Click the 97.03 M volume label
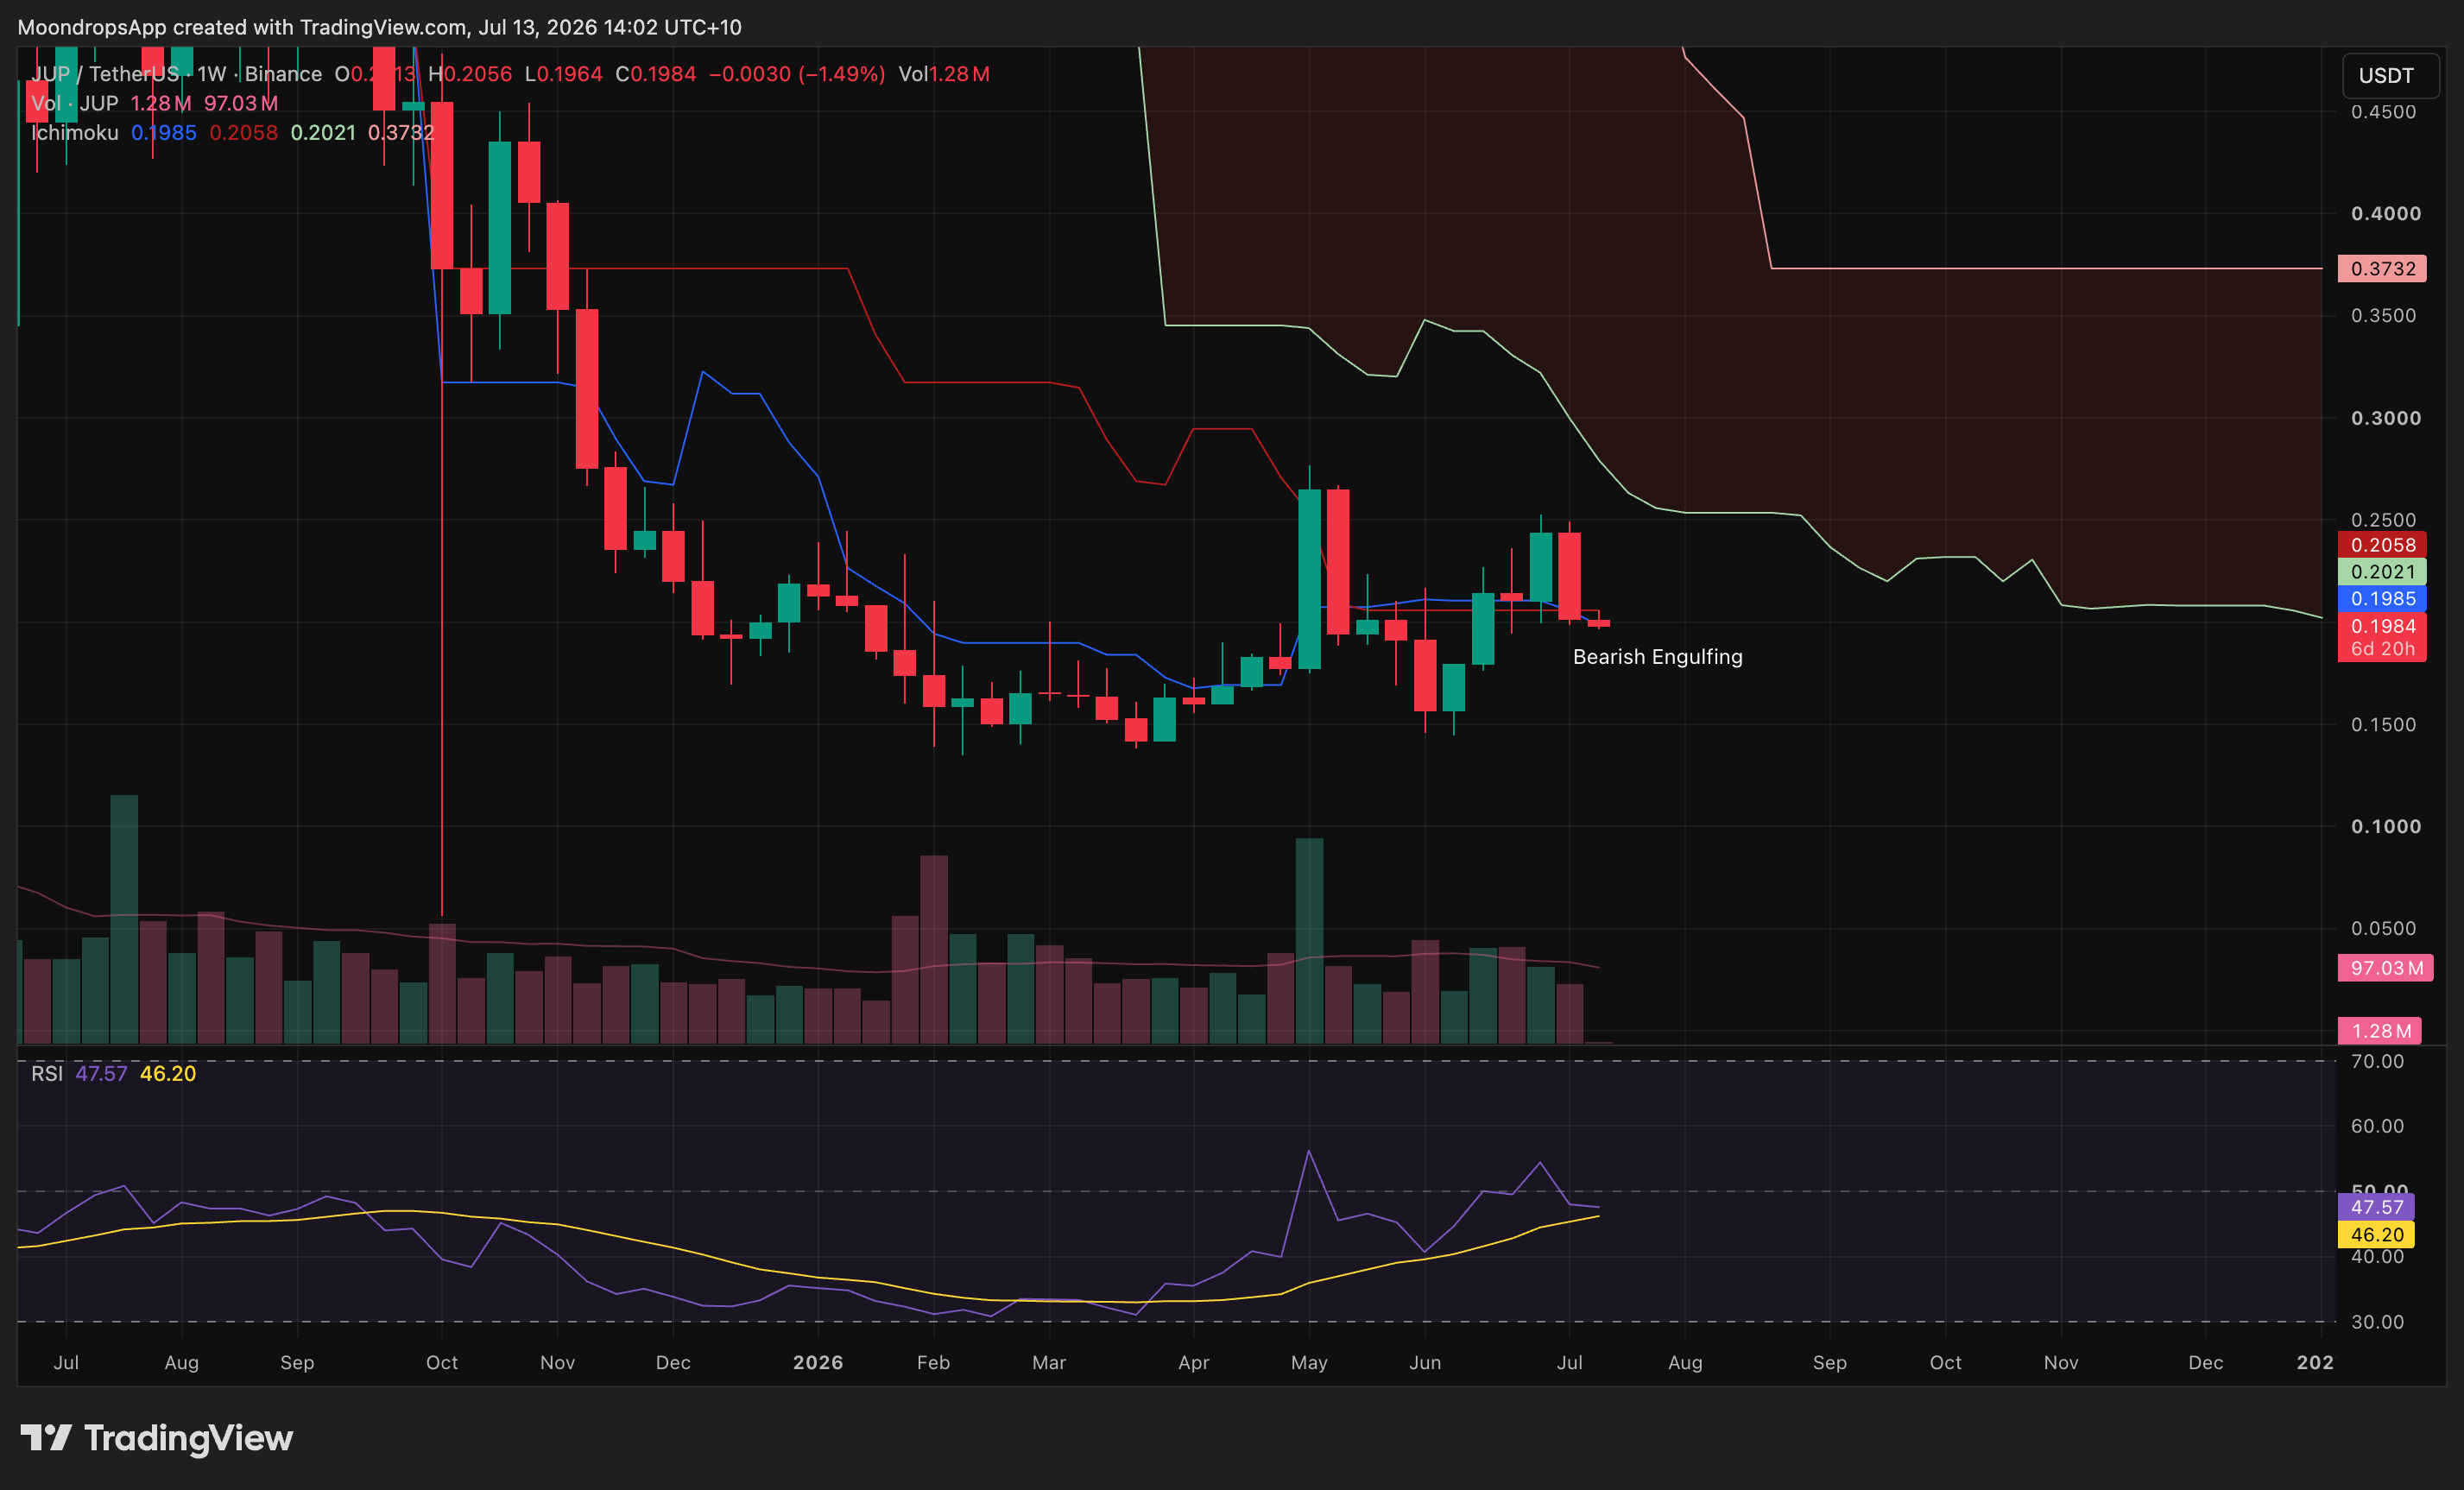 2385,968
